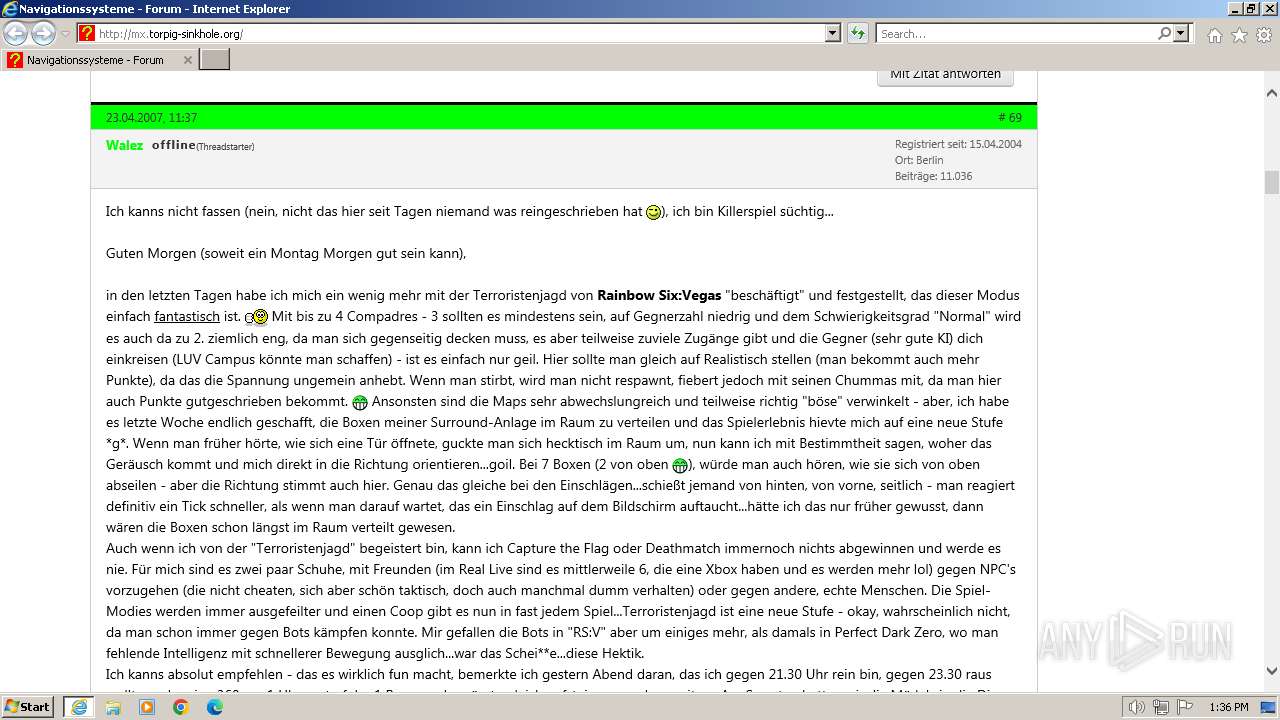1280x720 pixels.
Task: Open the search provider dropdown arrow
Action: click(1181, 34)
